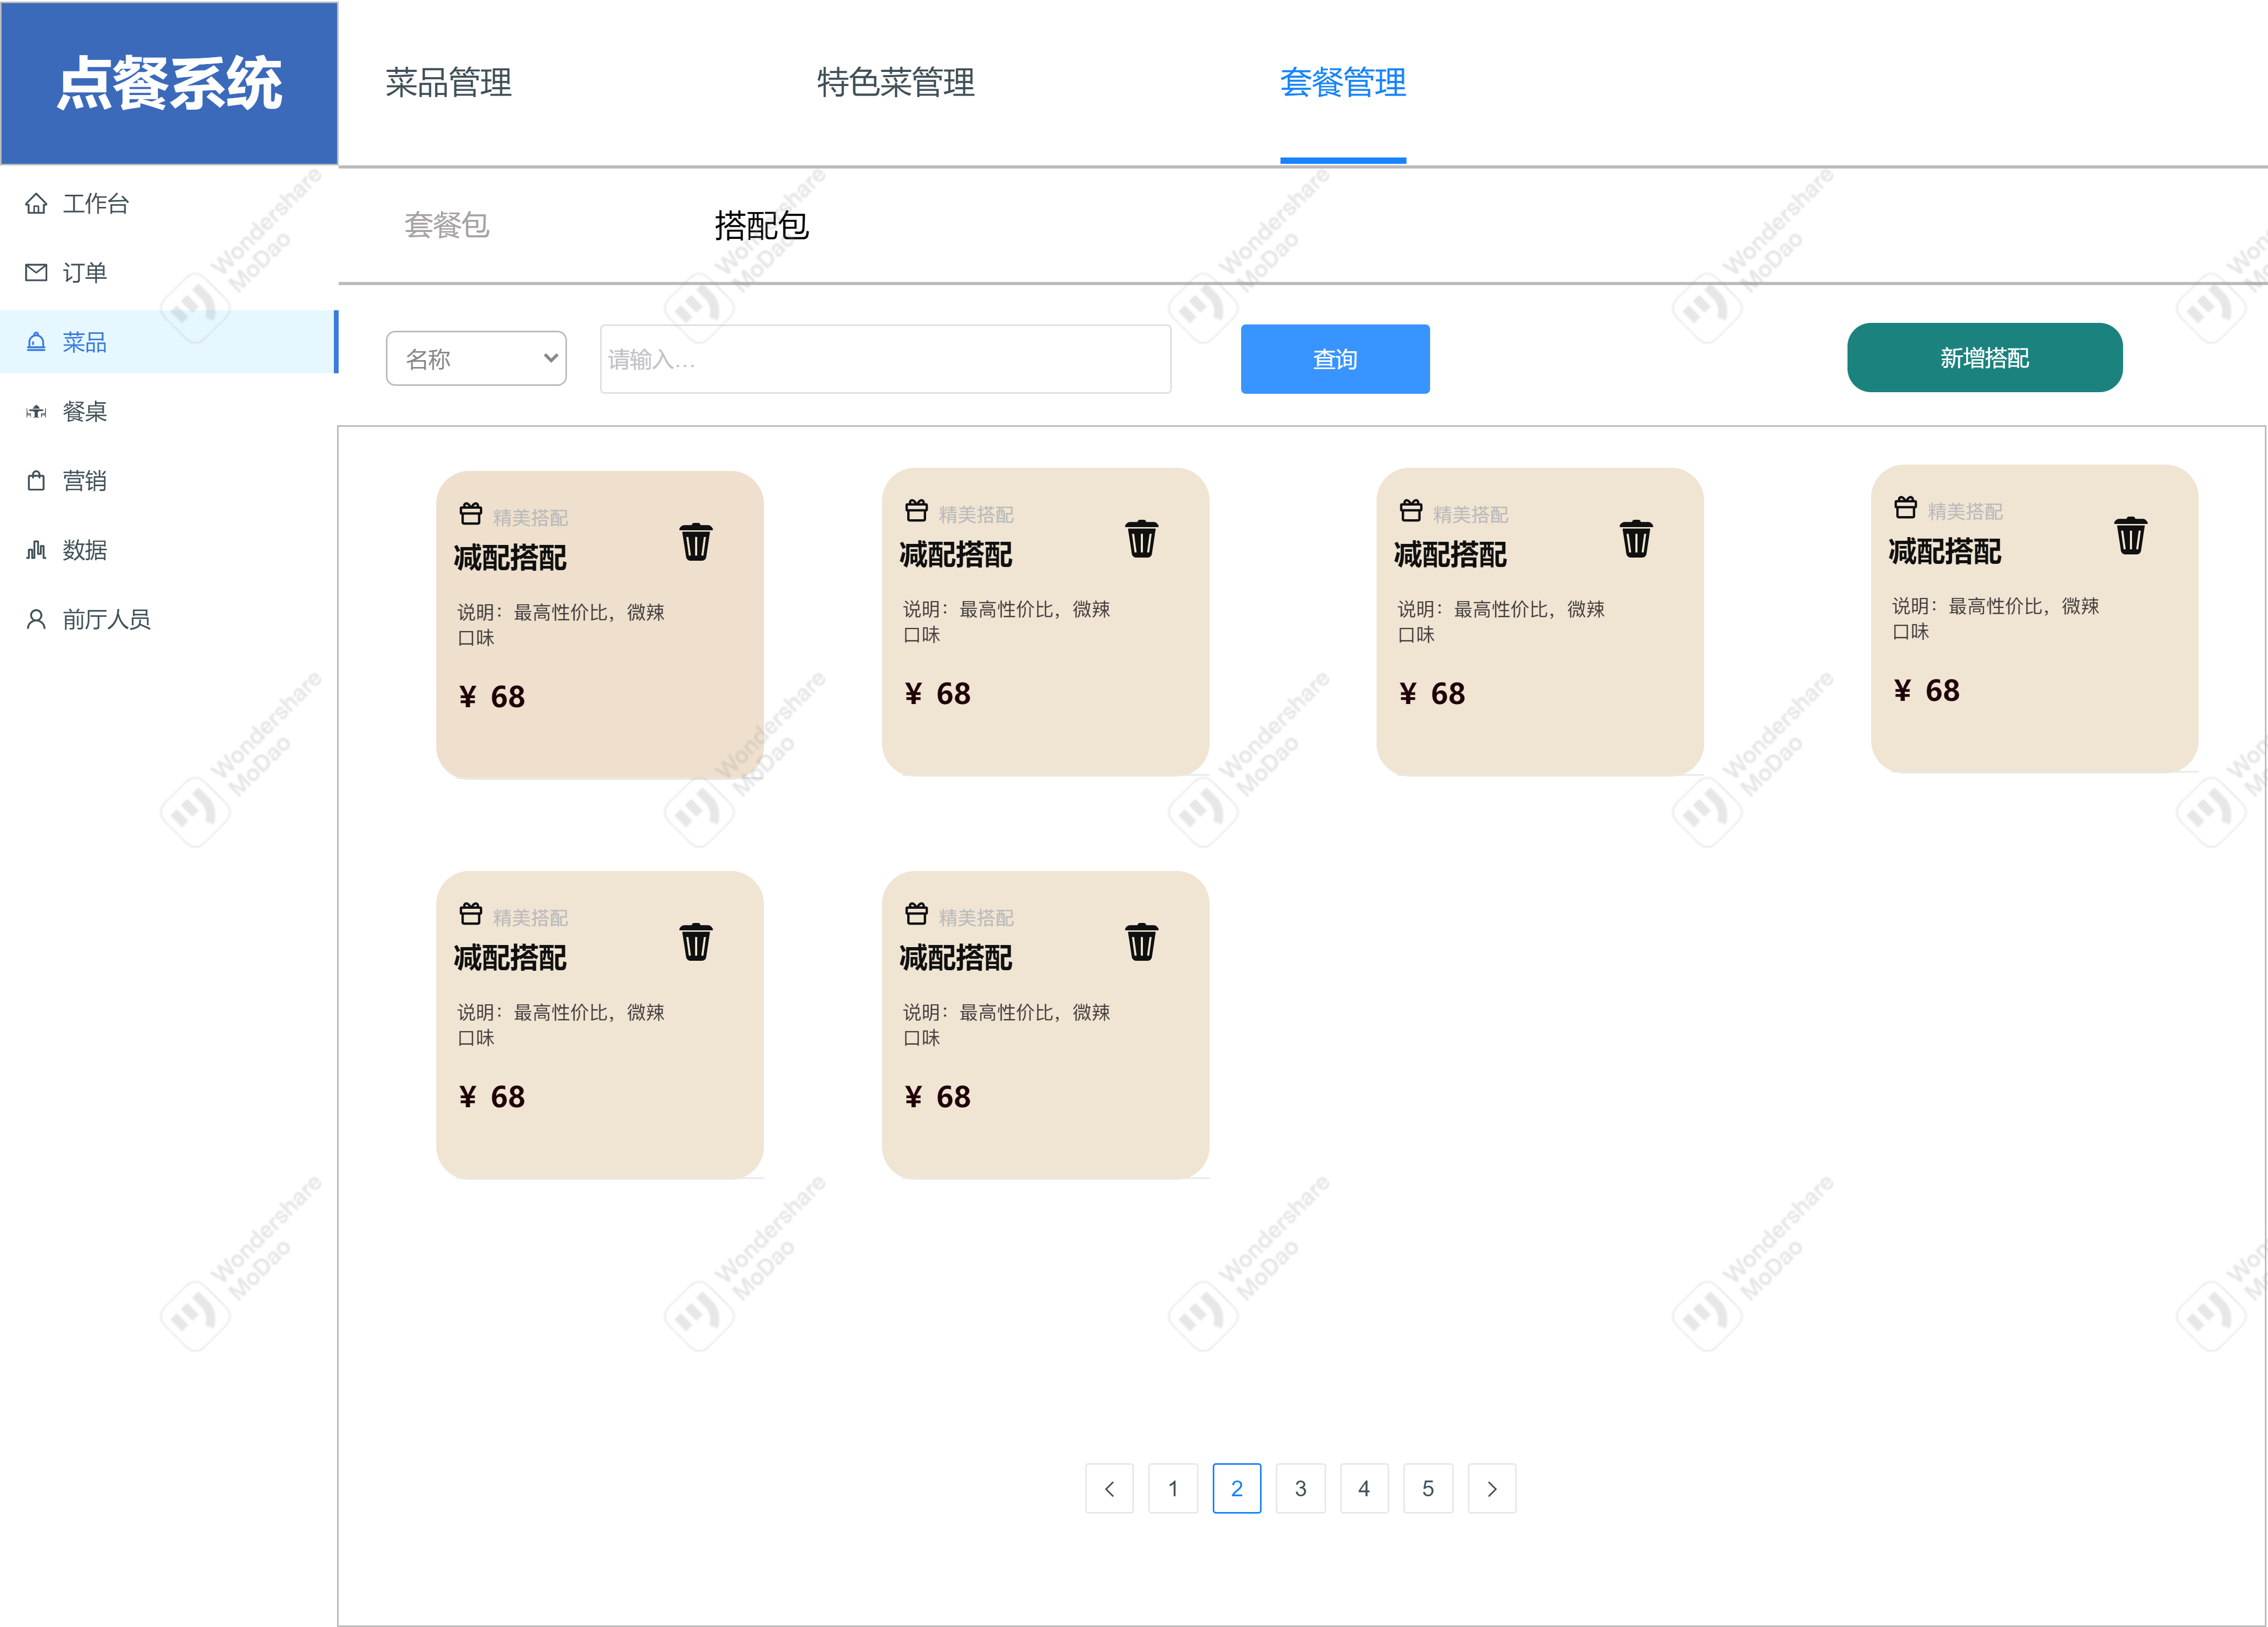Open the 名称 filter dropdown
This screenshot has width=2268, height=1627.
pyautogui.click(x=476, y=358)
